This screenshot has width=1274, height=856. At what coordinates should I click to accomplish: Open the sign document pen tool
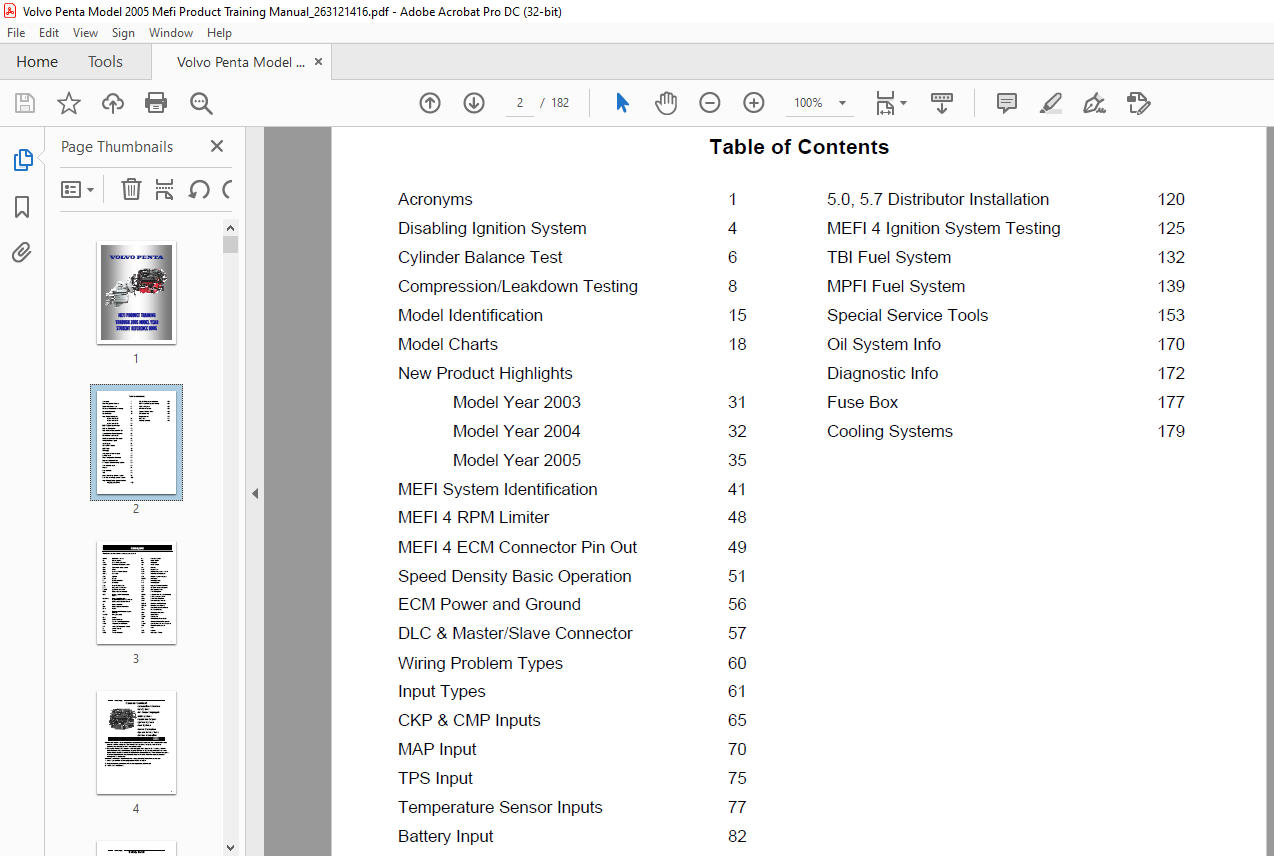1094,103
